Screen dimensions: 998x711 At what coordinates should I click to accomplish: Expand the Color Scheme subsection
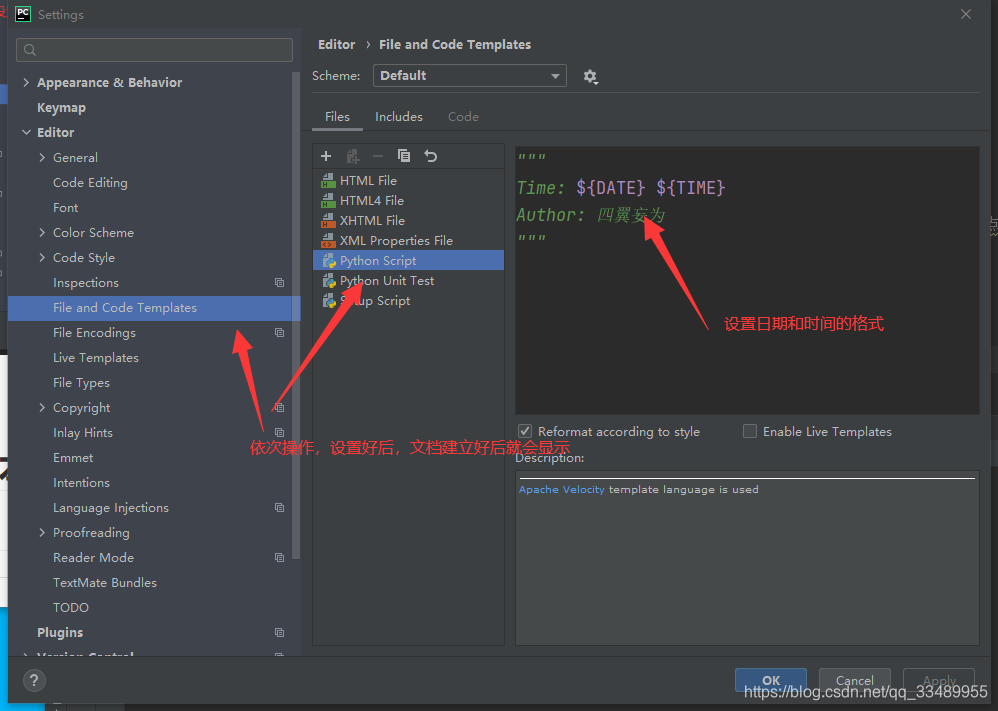coord(42,232)
